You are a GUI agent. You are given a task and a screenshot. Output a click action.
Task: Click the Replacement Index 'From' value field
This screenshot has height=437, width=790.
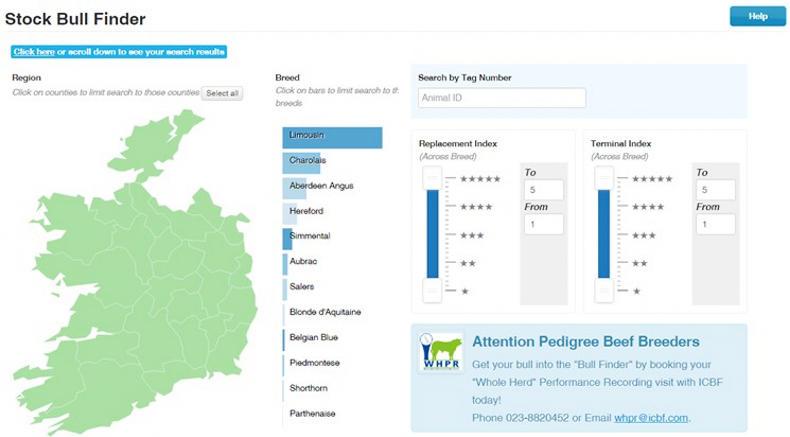click(x=543, y=225)
